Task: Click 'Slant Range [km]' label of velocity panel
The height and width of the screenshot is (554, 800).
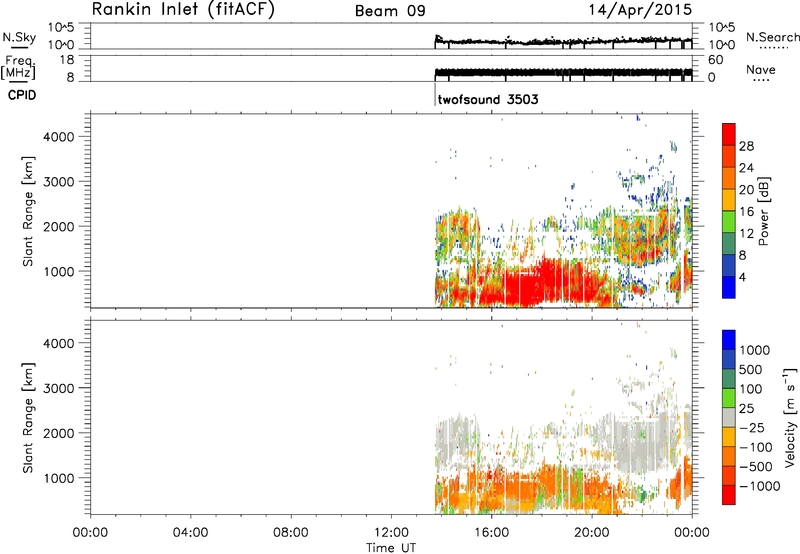Action: (28, 418)
